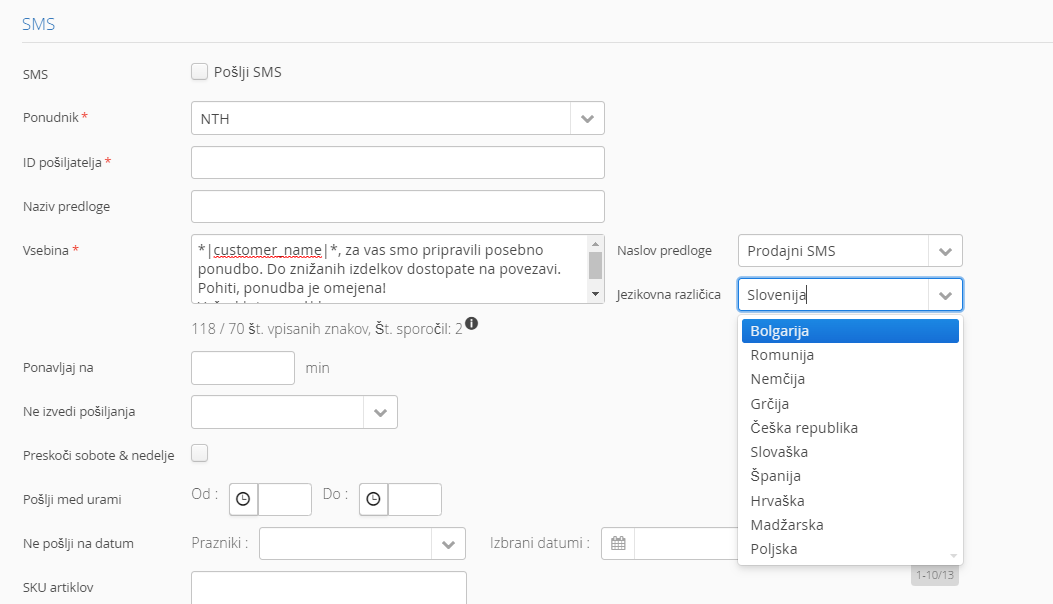The width and height of the screenshot is (1053, 604).
Task: Click the Izbrani datumi date field
Action: tap(686, 544)
